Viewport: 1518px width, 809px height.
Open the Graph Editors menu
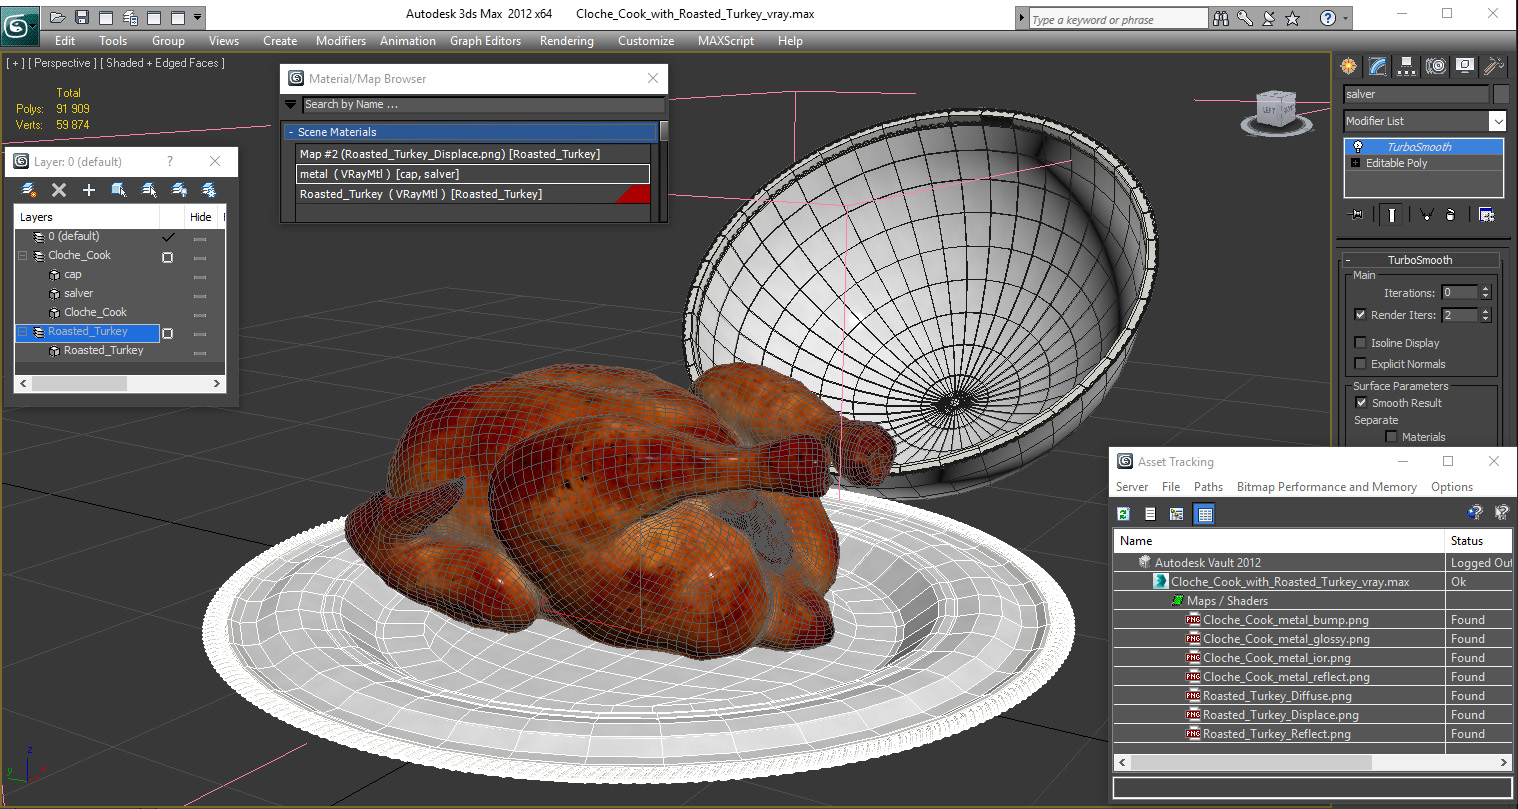pos(485,41)
